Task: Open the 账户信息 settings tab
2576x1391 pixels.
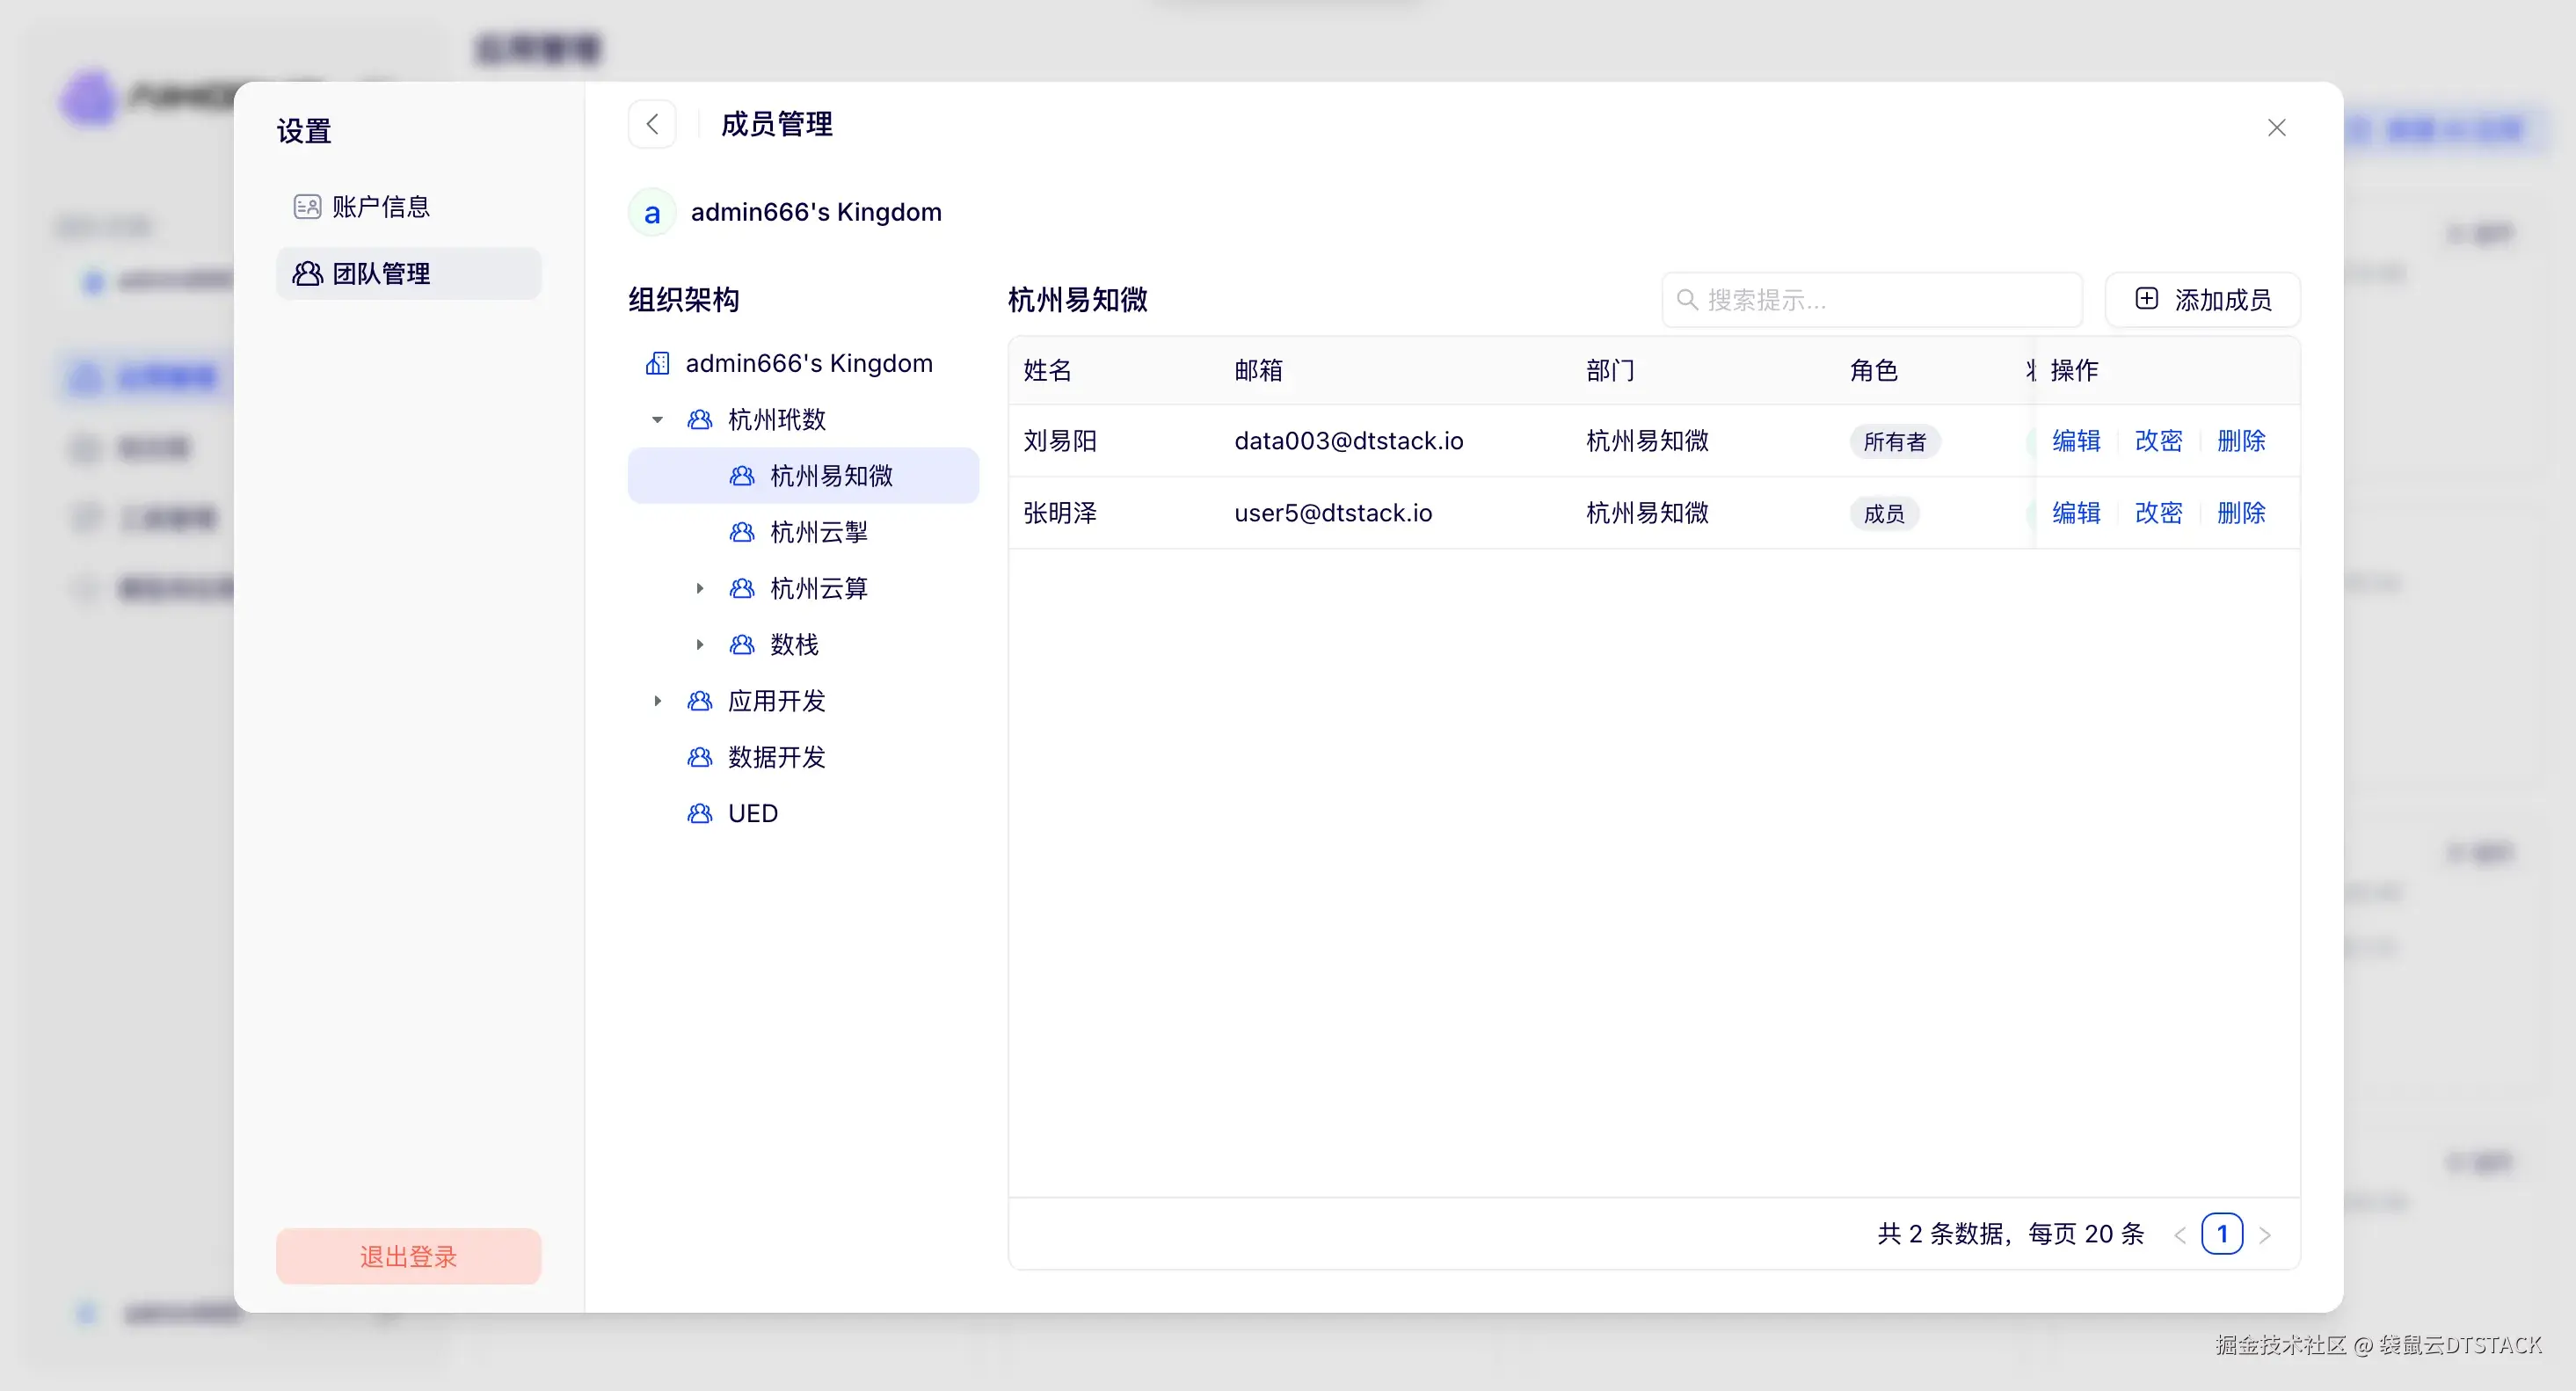Action: pyautogui.click(x=380, y=207)
